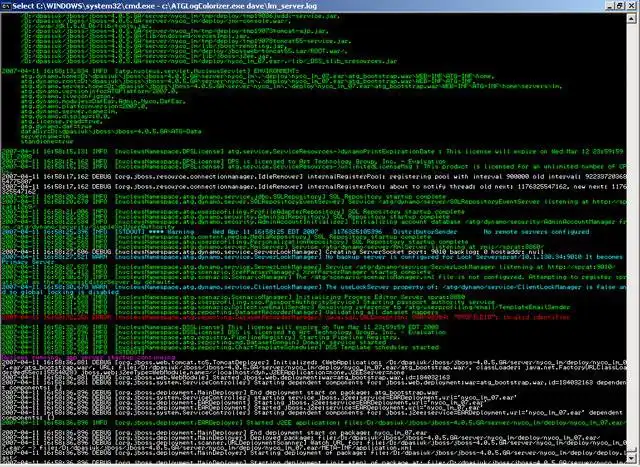Click the vertical scrollbar down arrow
Image resolution: width=640 pixels, height=467 pixels.
(x=631, y=458)
